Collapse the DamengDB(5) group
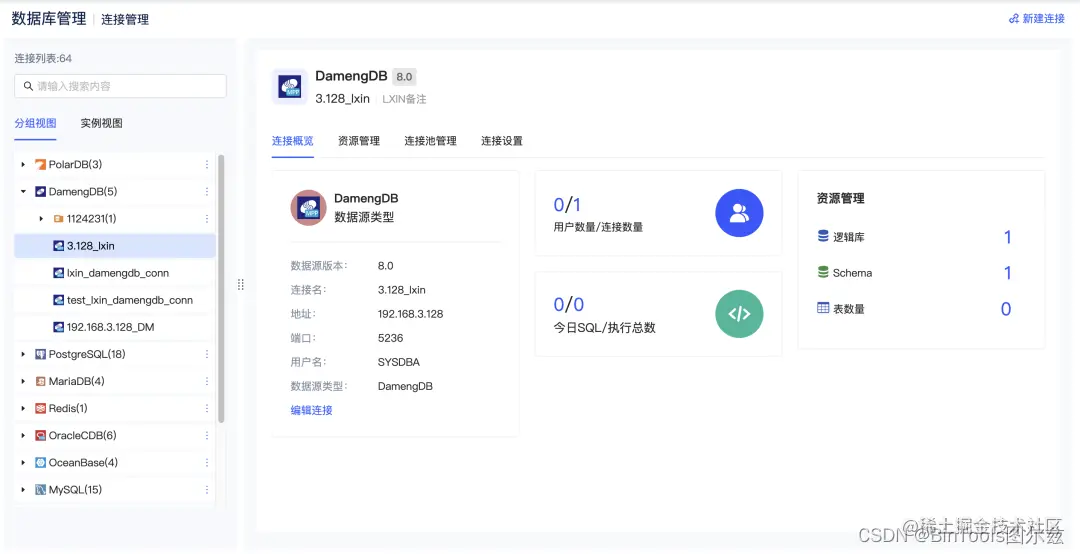The width and height of the screenshot is (1080, 554). (x=23, y=192)
